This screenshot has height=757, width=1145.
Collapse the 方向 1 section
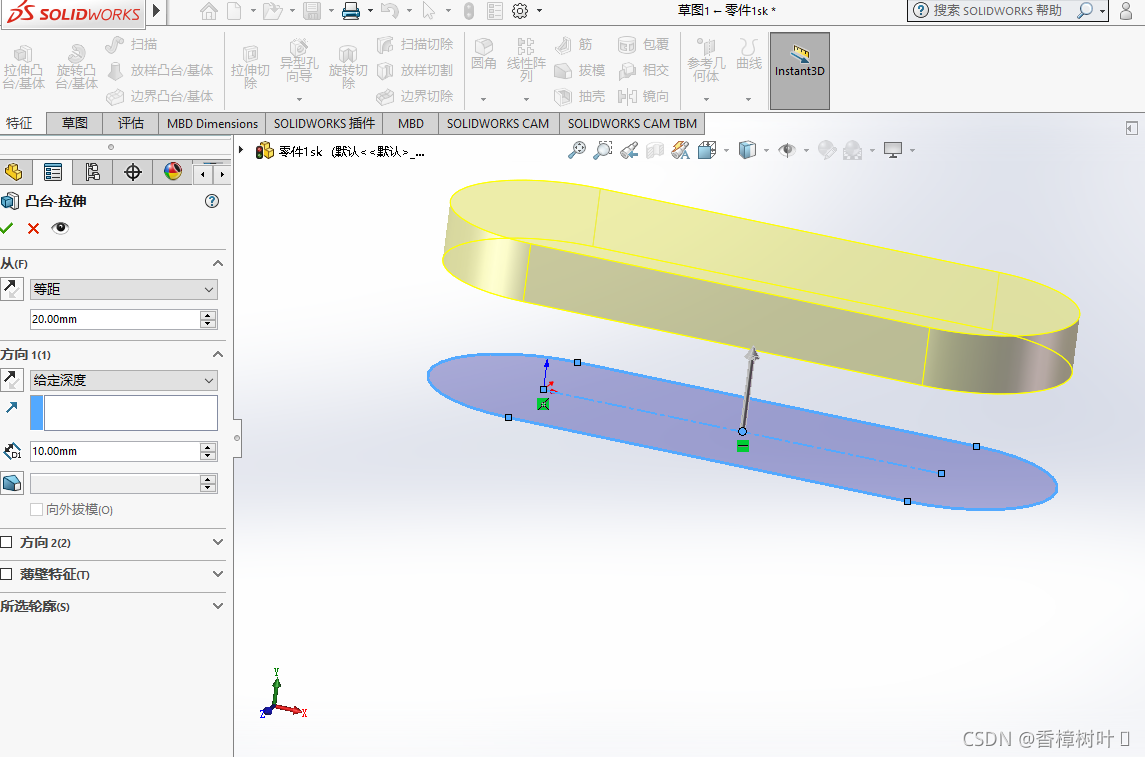tap(218, 354)
